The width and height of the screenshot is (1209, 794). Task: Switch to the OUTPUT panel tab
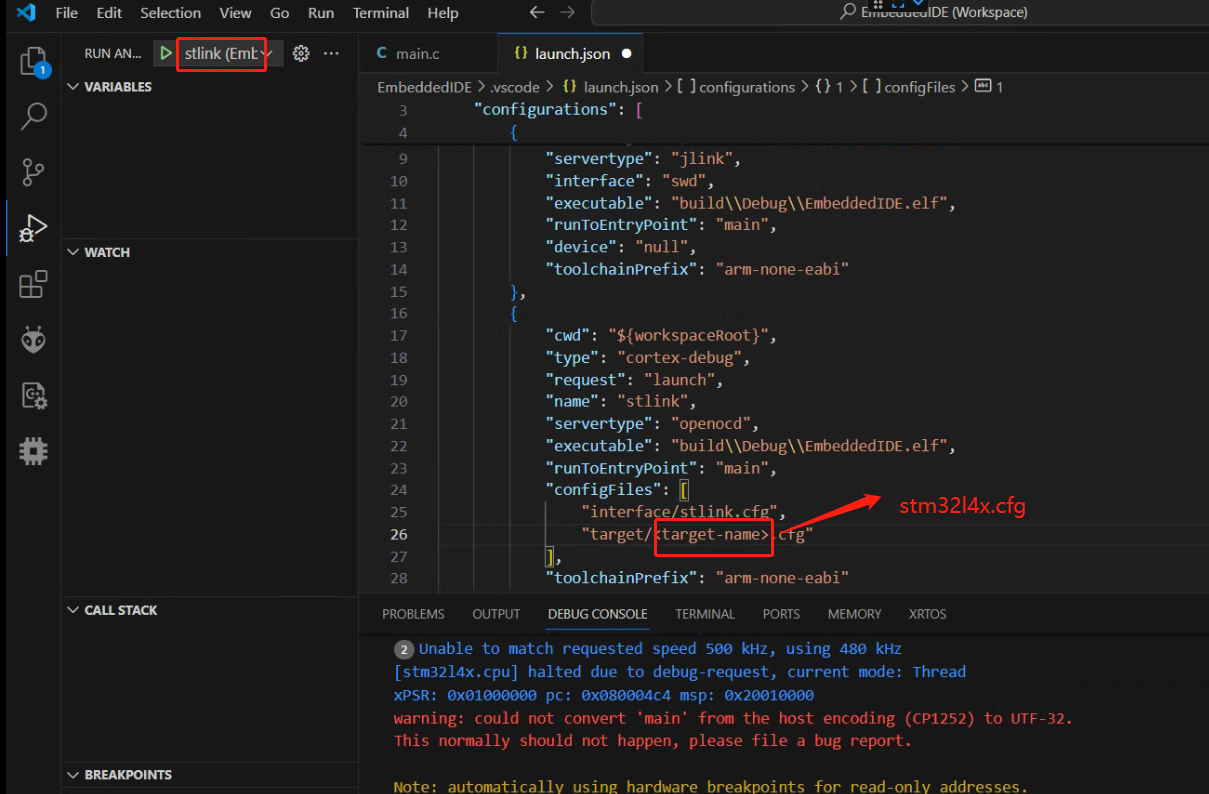pos(496,614)
